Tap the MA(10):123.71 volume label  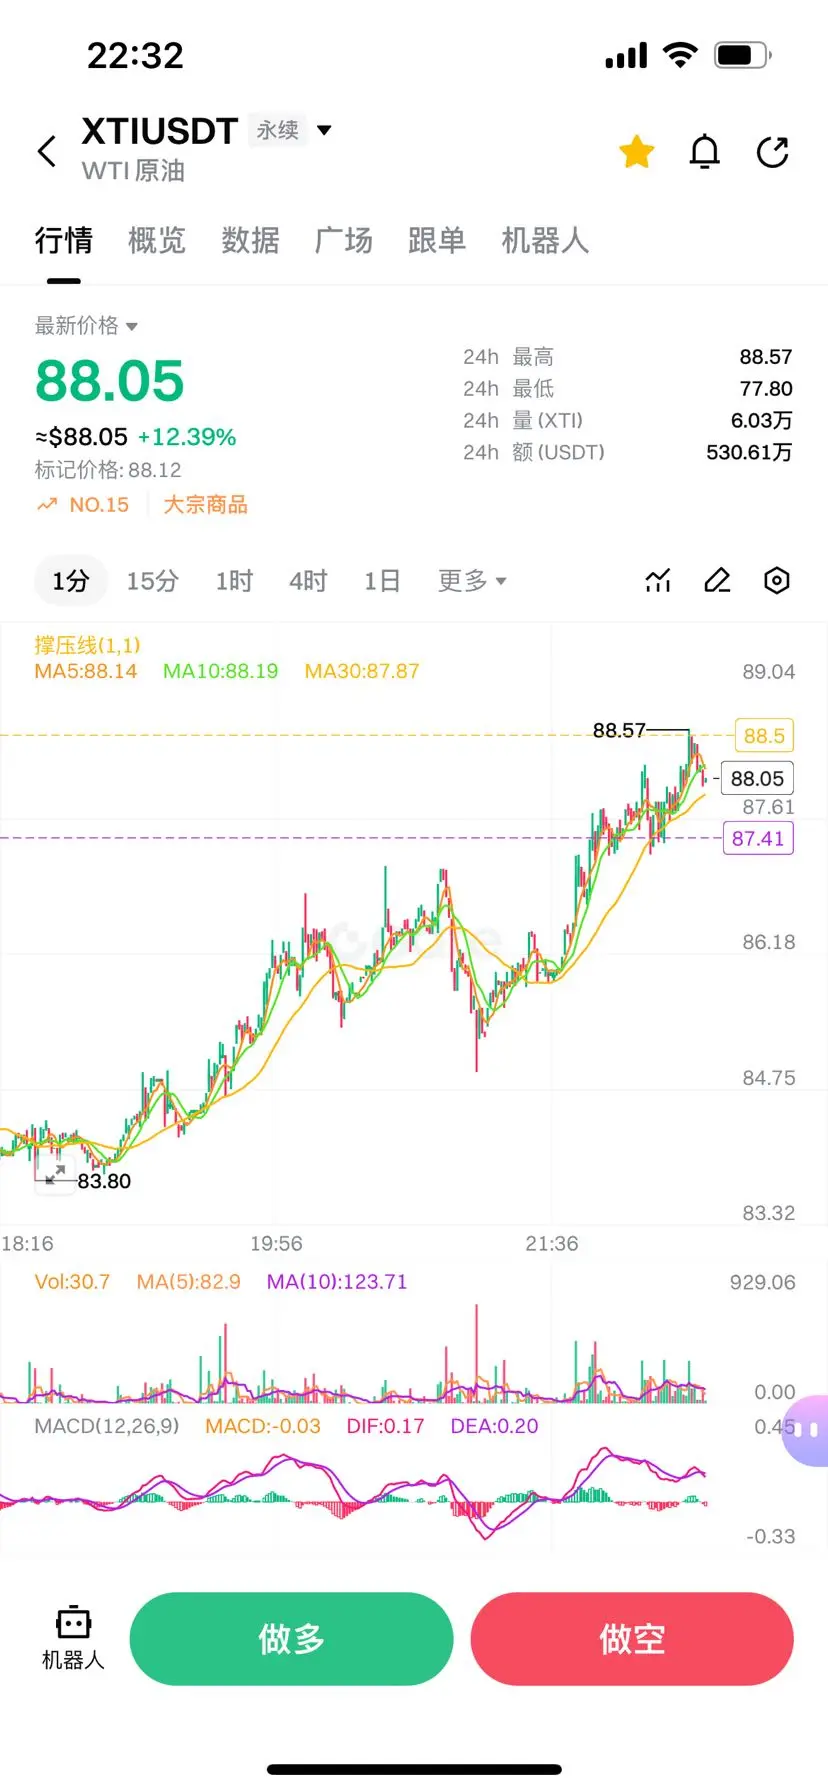[x=337, y=1282]
